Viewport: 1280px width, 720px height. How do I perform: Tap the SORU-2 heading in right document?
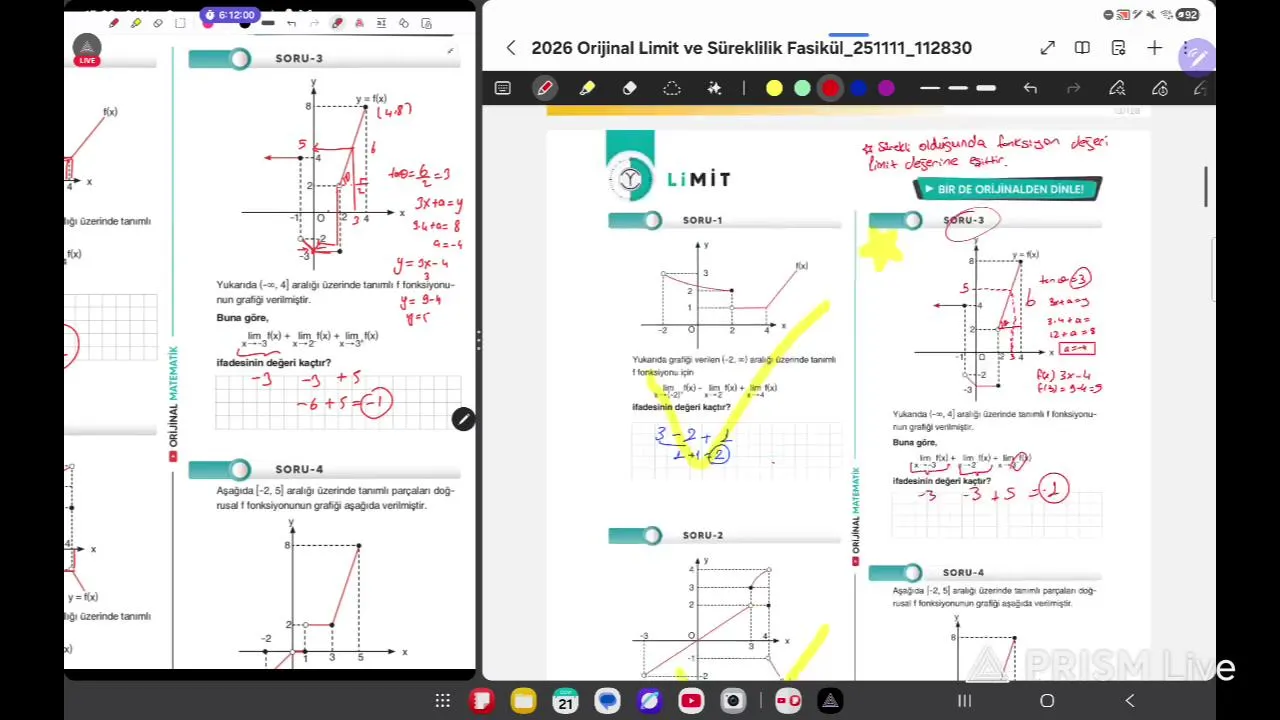702,536
